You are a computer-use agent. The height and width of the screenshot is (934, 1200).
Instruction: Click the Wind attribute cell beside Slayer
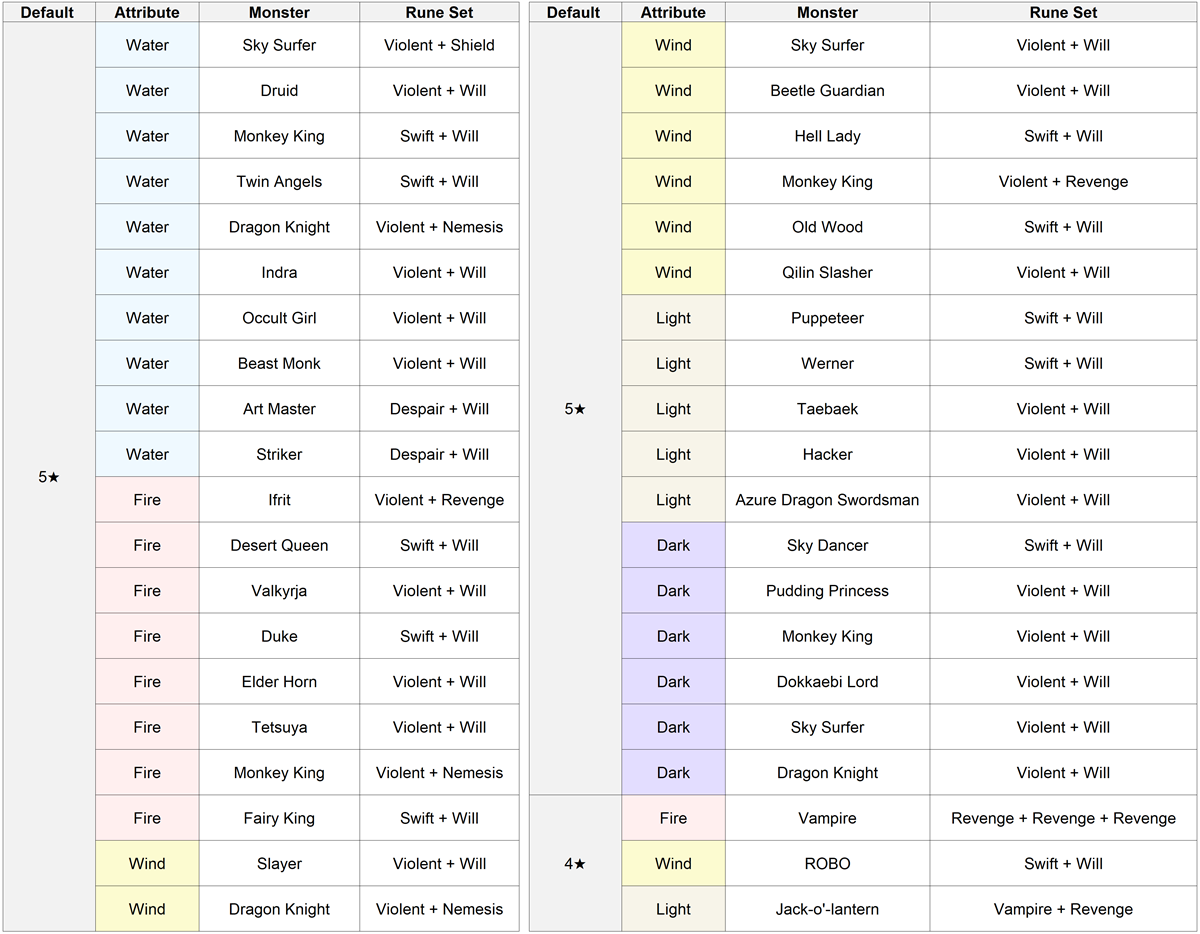click(x=147, y=864)
